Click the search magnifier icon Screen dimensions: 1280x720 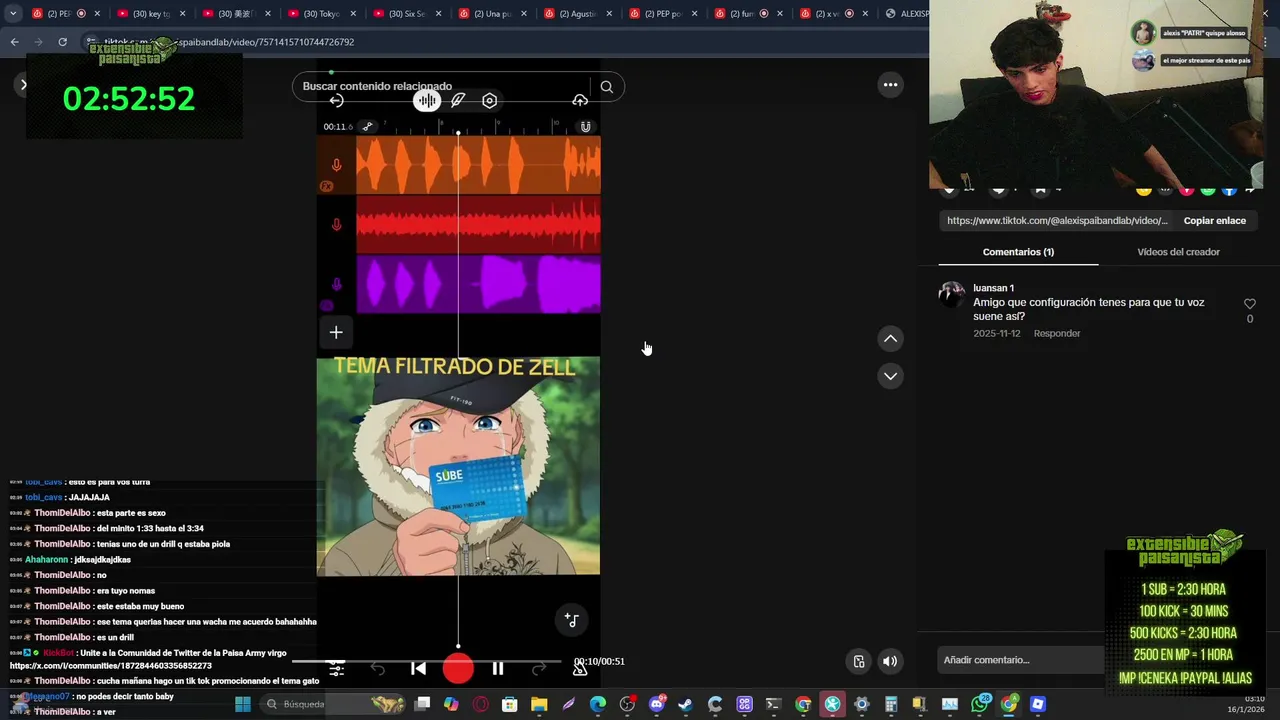[606, 86]
